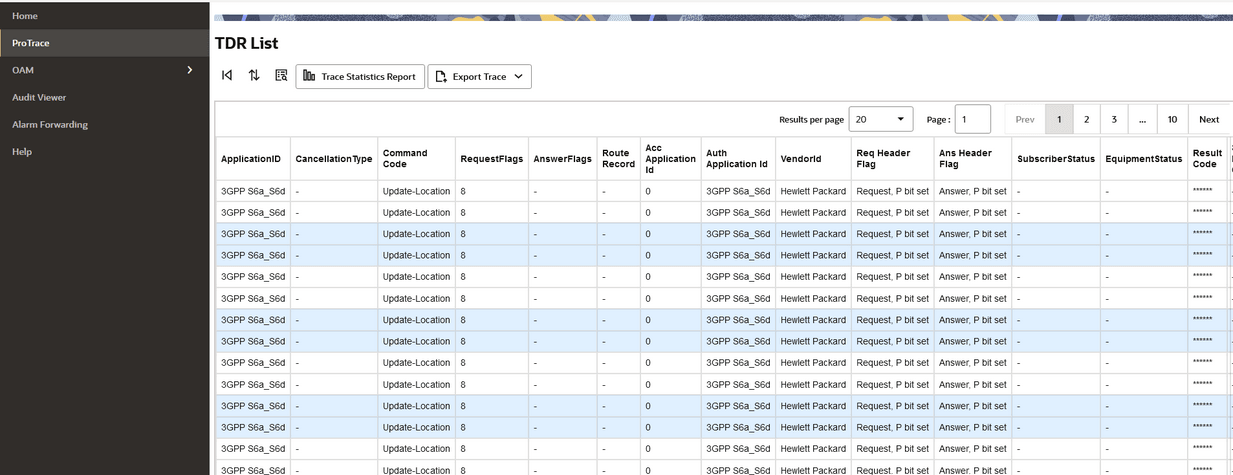Click the Results per page label
The height and width of the screenshot is (475, 1233).
[x=812, y=119]
